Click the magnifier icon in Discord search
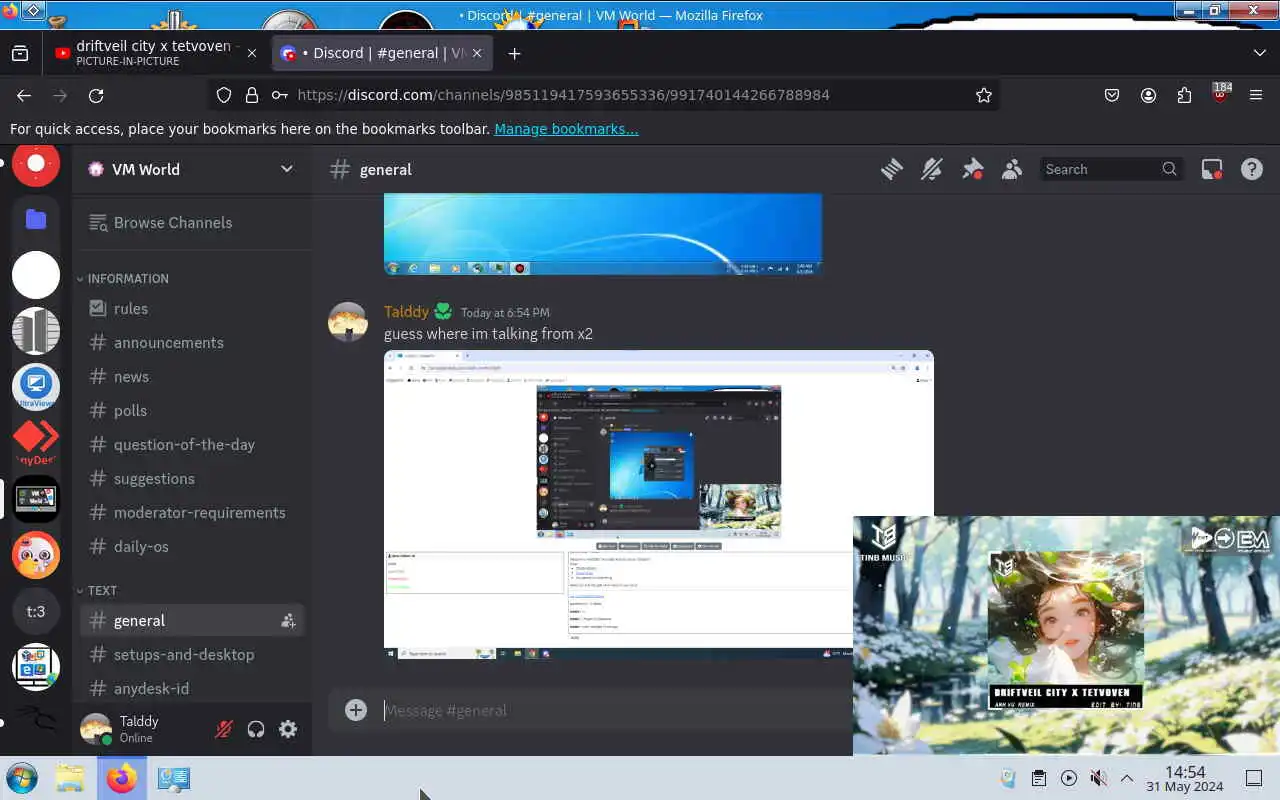 (x=1169, y=169)
